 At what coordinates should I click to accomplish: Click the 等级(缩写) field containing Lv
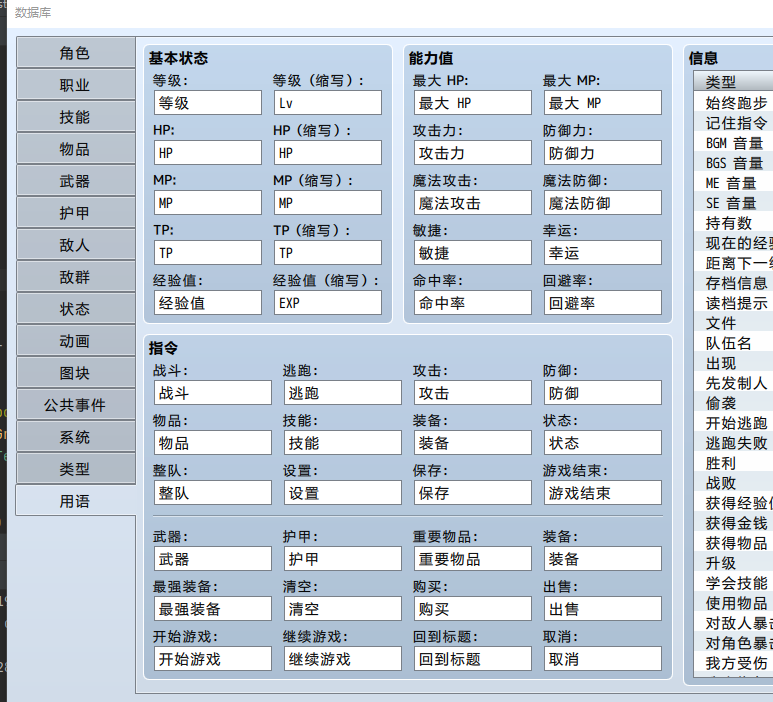(328, 103)
